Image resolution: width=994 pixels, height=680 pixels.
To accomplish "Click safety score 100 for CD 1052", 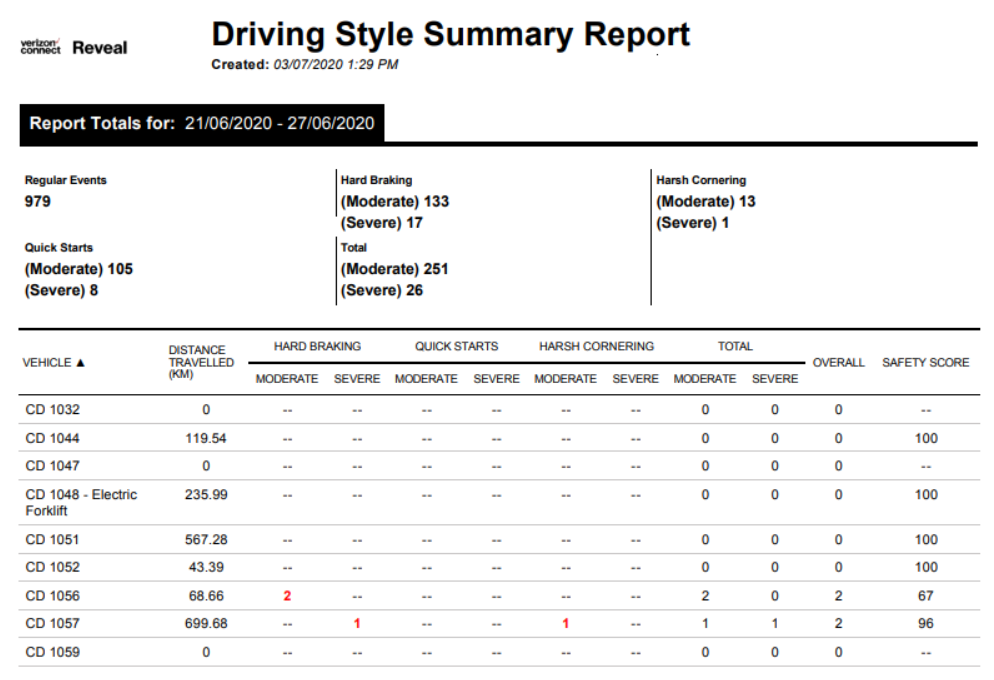I will [926, 567].
